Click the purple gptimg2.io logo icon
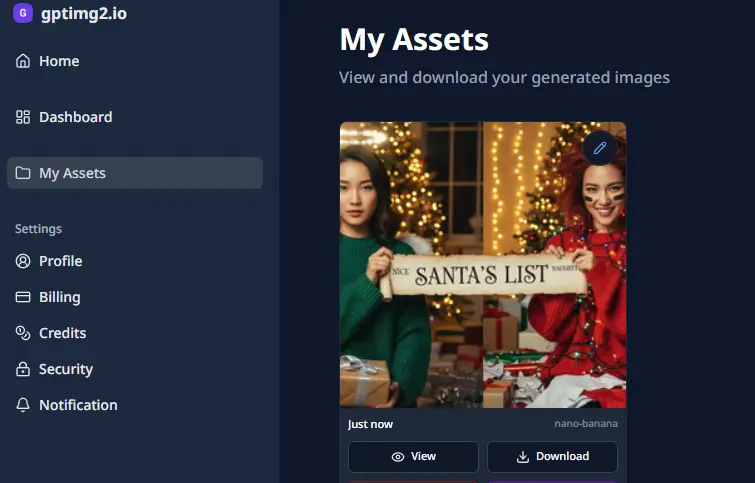The image size is (755, 483). (23, 13)
